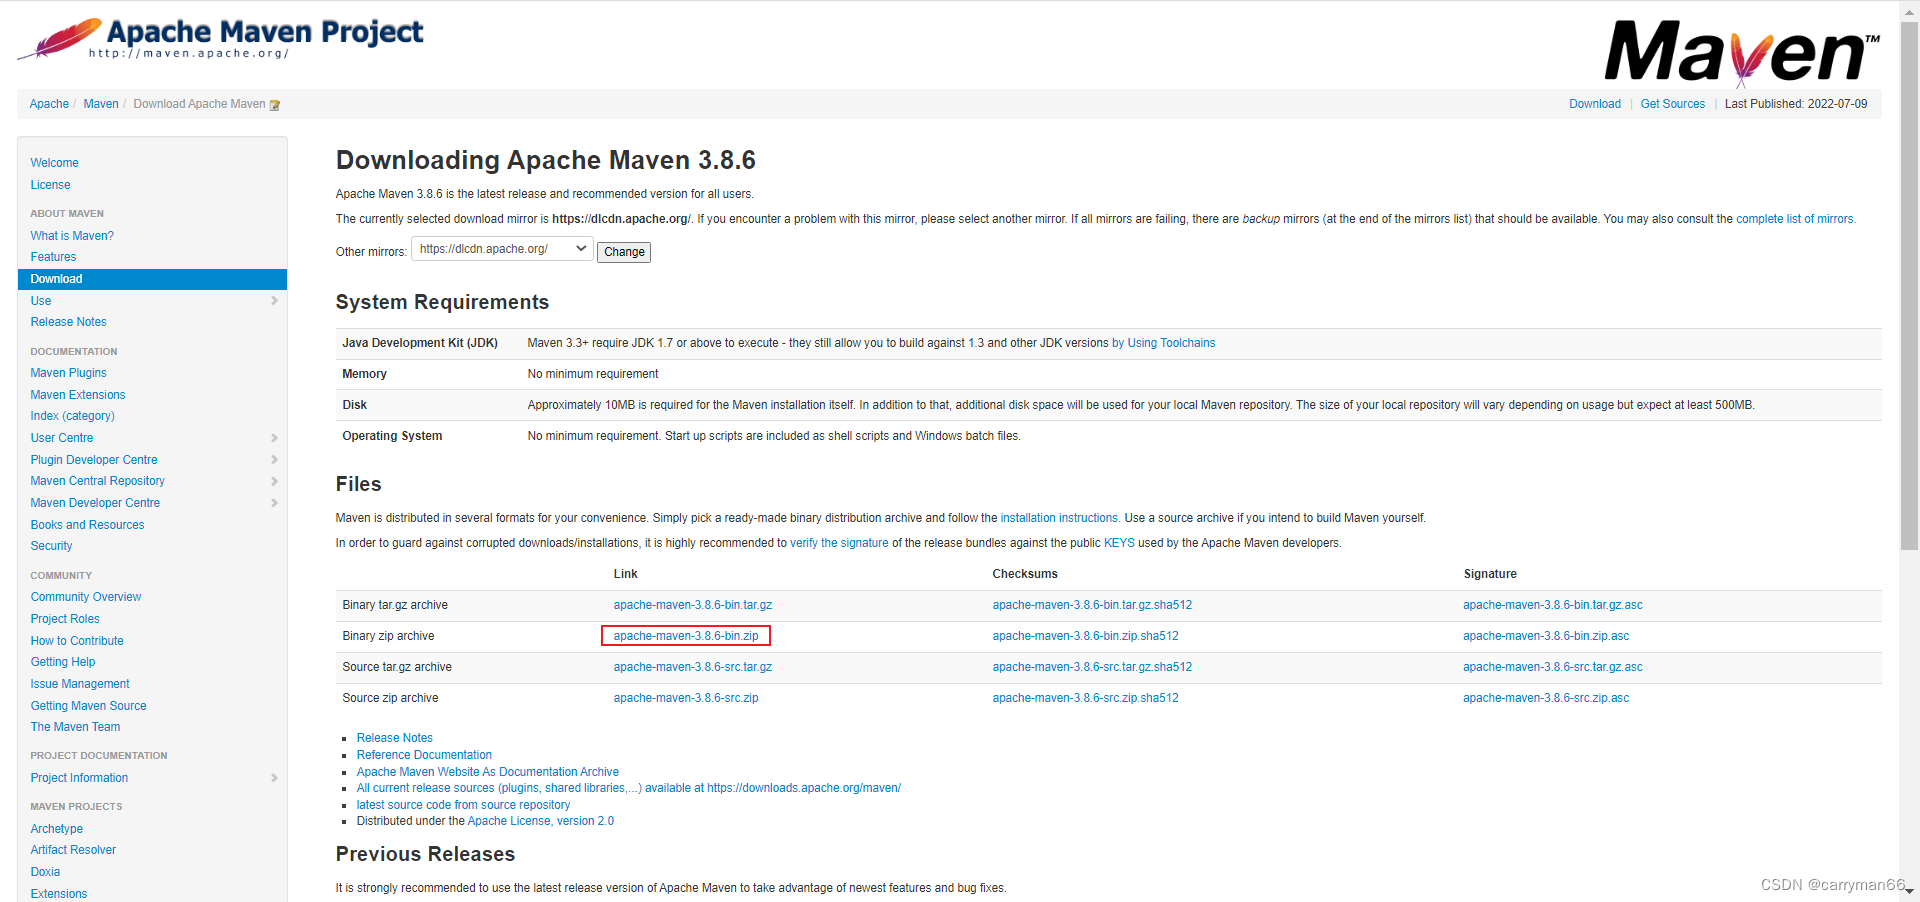The width and height of the screenshot is (1920, 902).
Task: Click Get Sources at top right
Action: (1672, 103)
